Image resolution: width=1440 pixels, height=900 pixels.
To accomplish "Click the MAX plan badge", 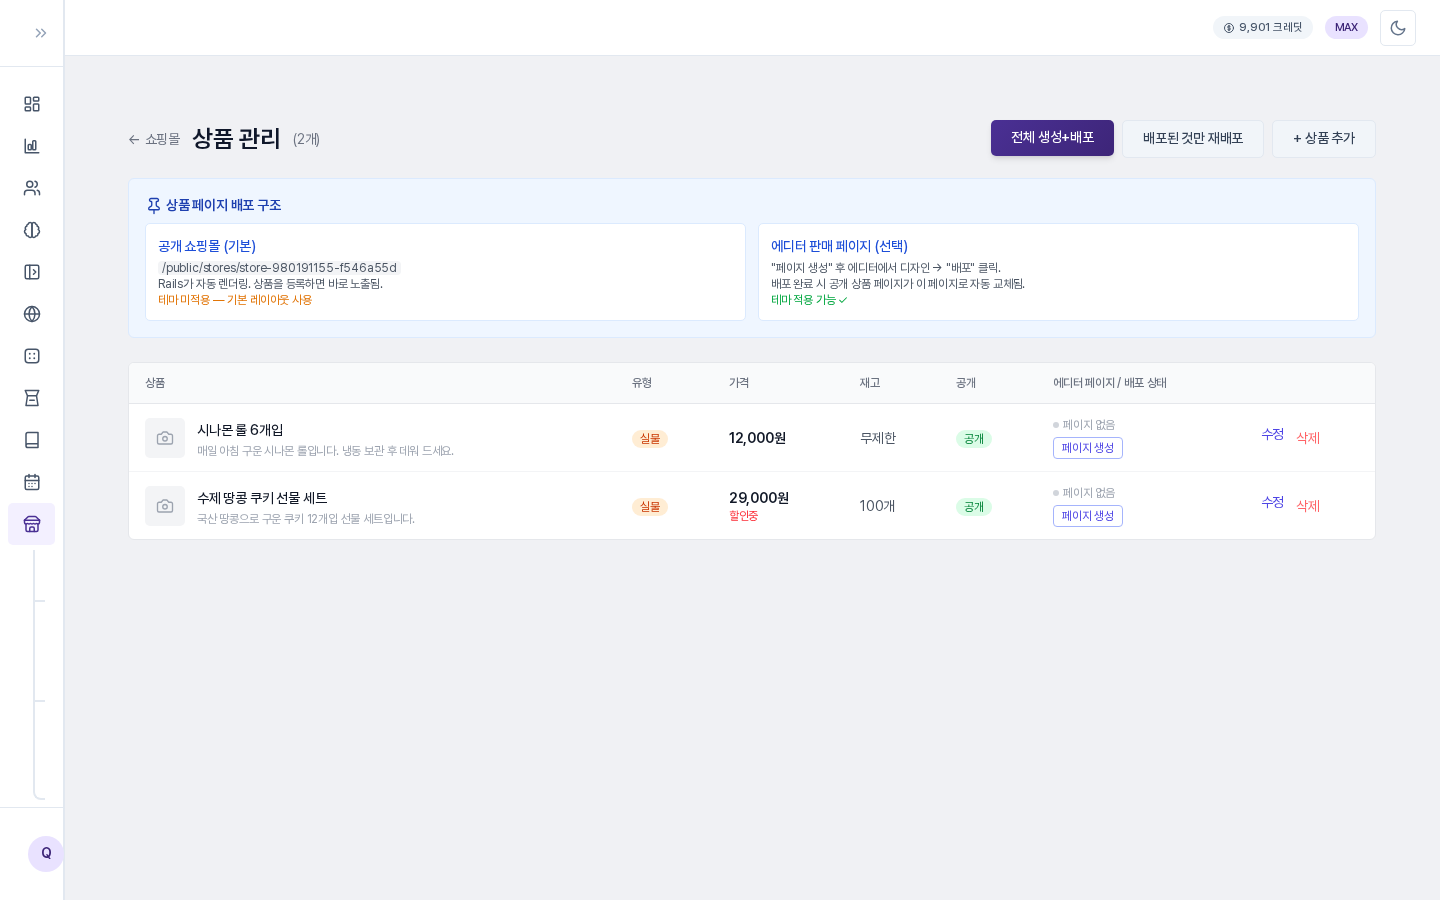I will point(1346,28).
